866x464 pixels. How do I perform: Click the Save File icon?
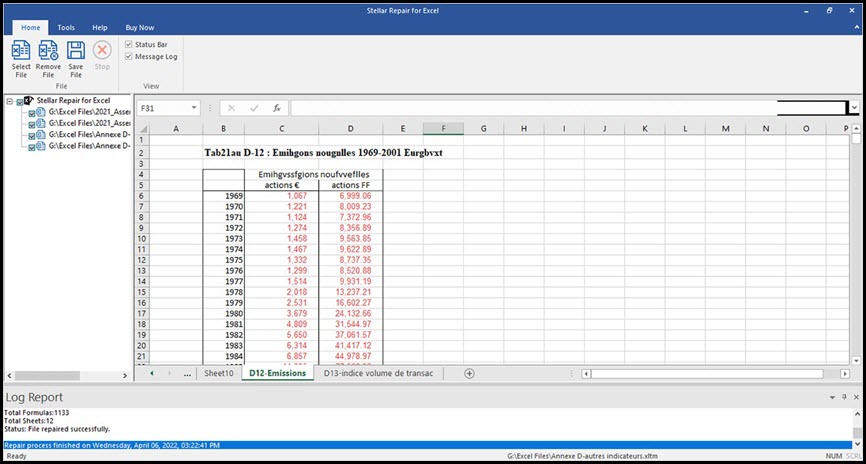point(76,50)
